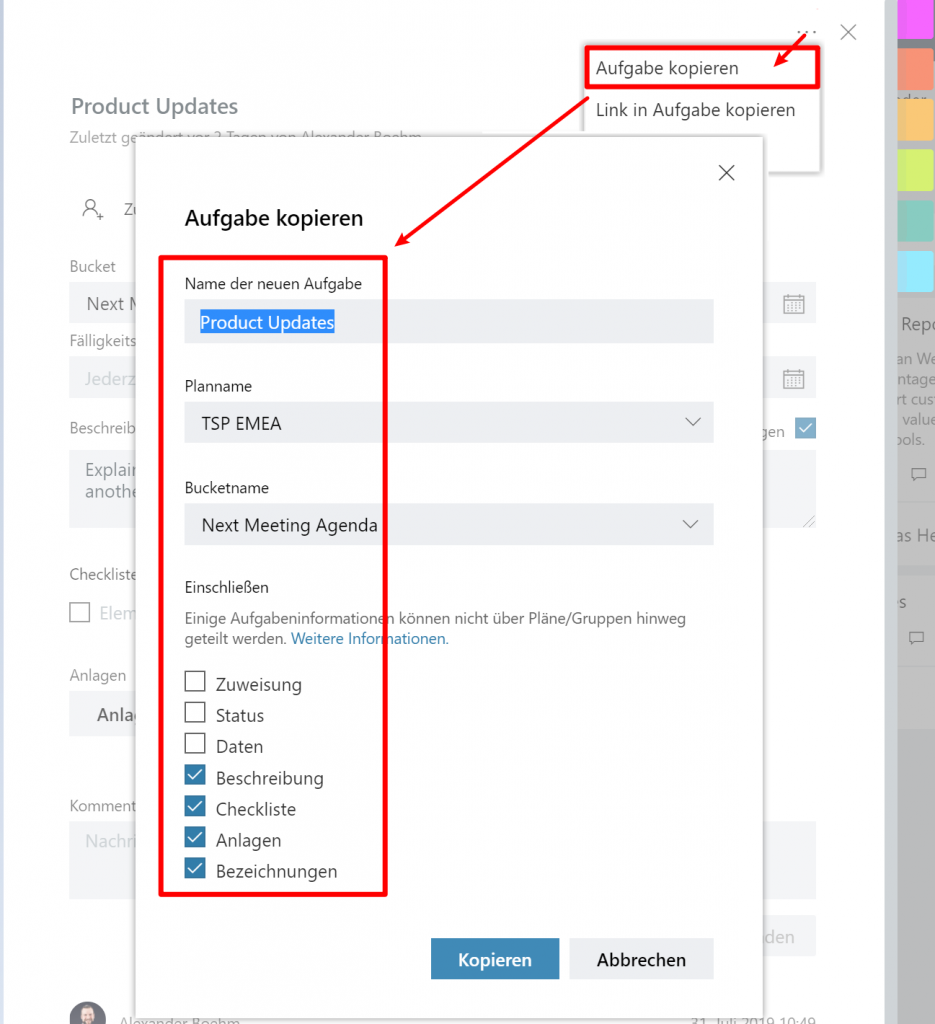935x1024 pixels.
Task: Click the due date calendar icon
Action: [x=793, y=379]
